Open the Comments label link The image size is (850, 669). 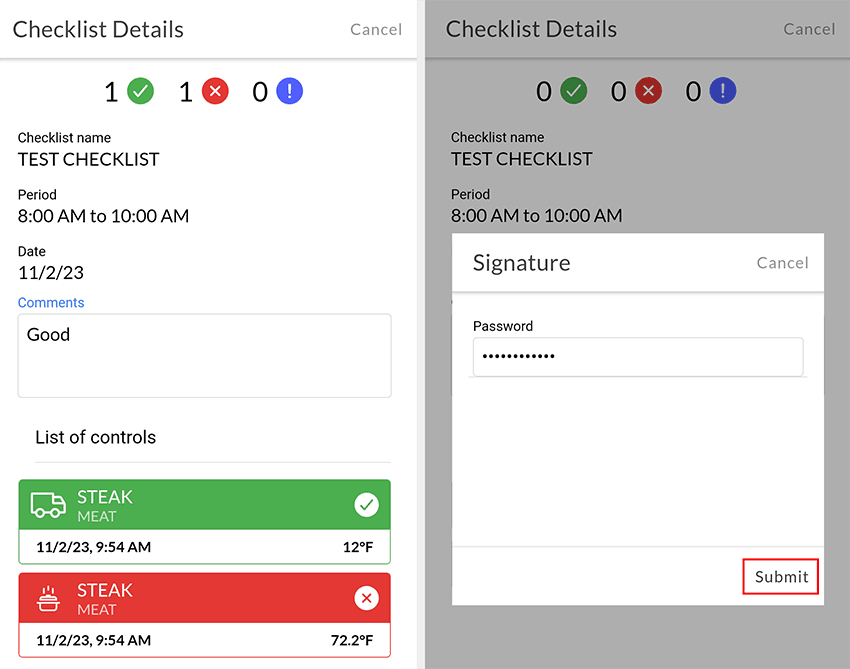point(51,303)
